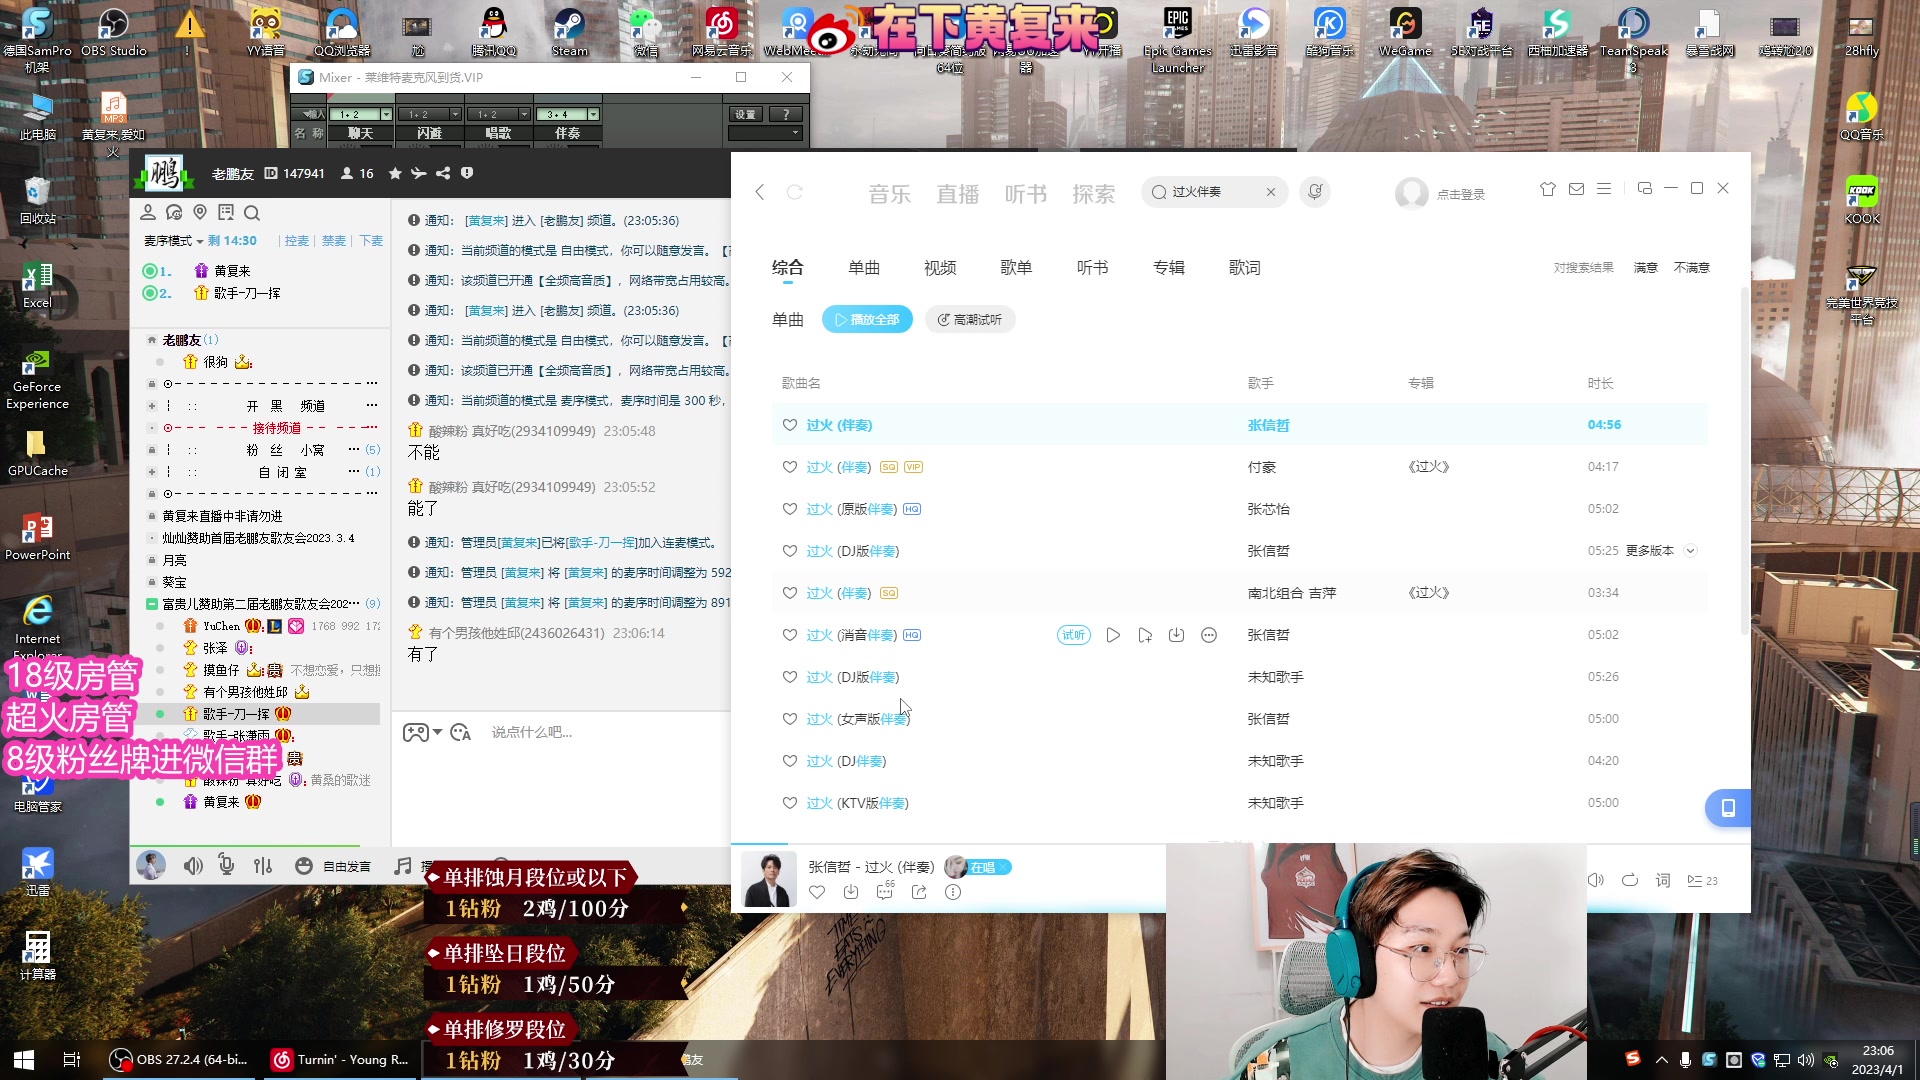Screen dimensions: 1920x1080
Task: Like the now-playing song with heart icon
Action: [x=817, y=892]
